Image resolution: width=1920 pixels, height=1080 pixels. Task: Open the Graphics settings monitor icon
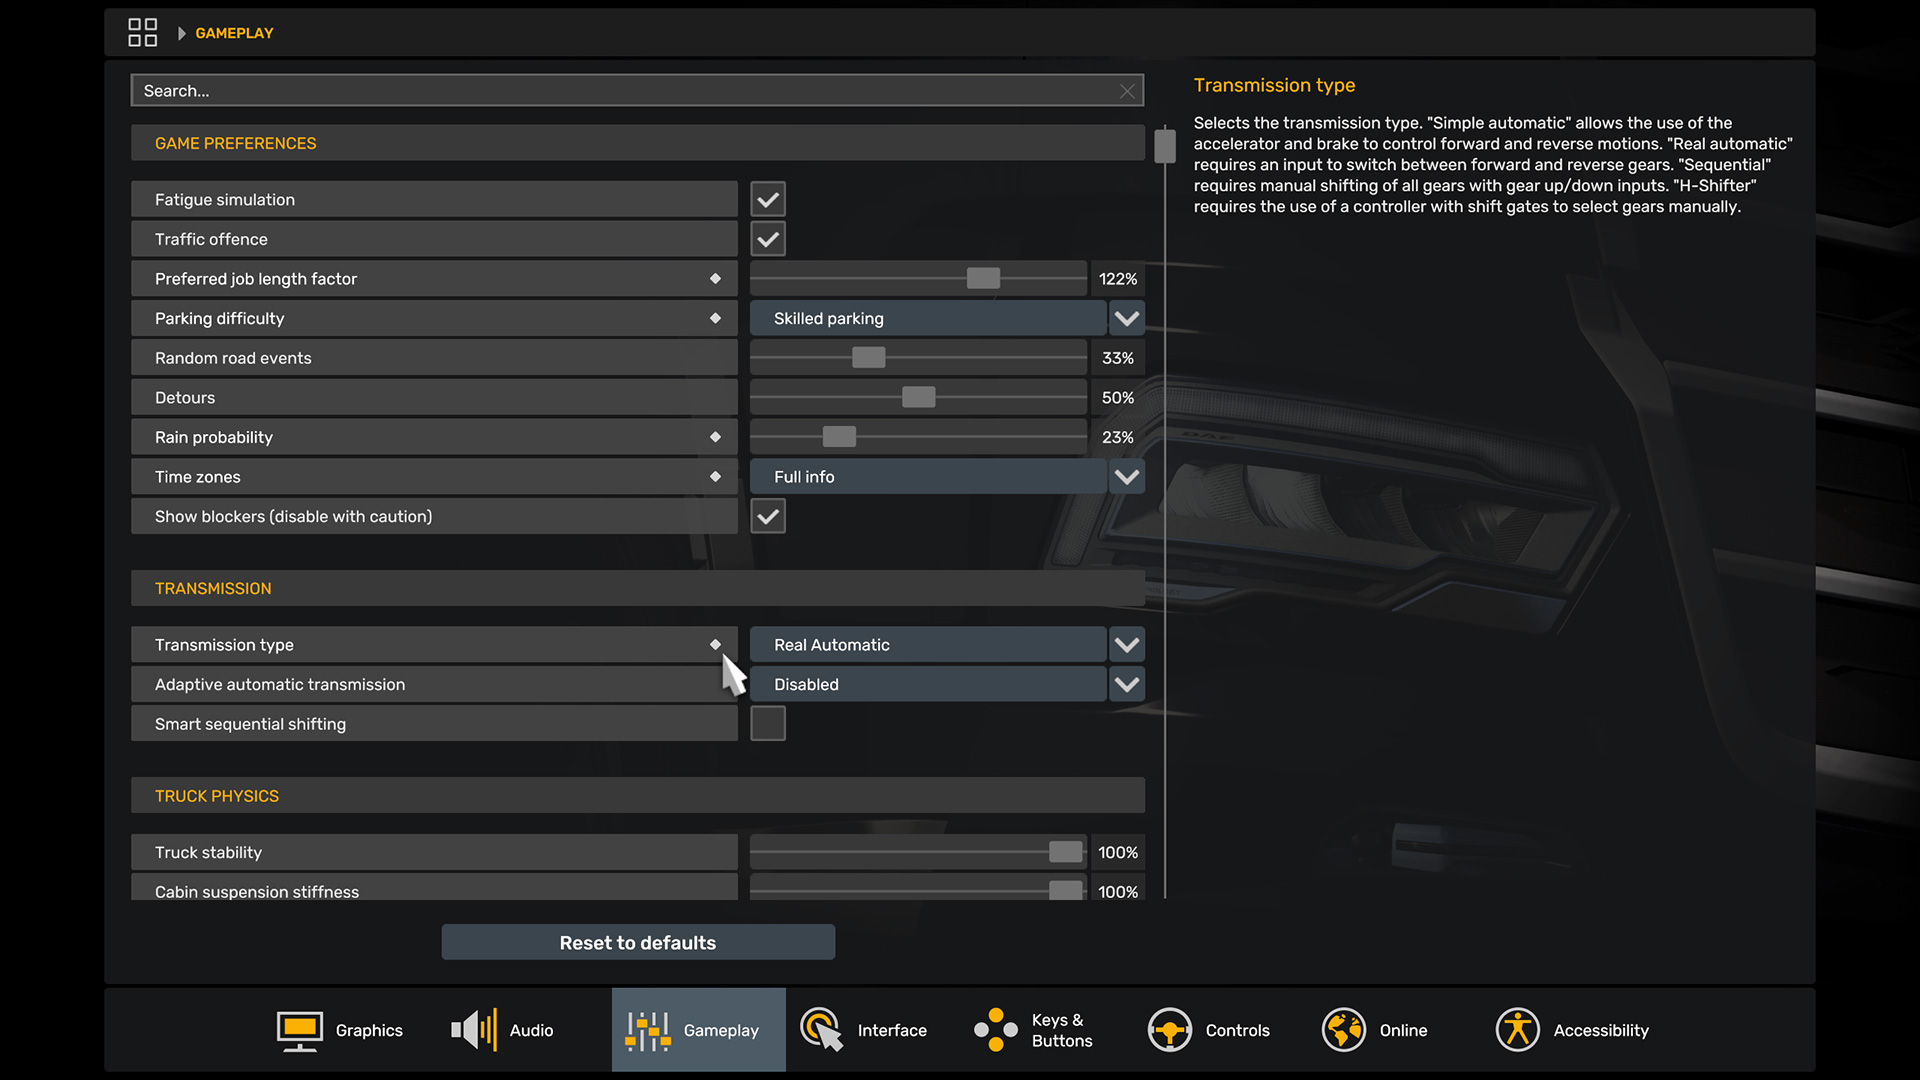(299, 1030)
